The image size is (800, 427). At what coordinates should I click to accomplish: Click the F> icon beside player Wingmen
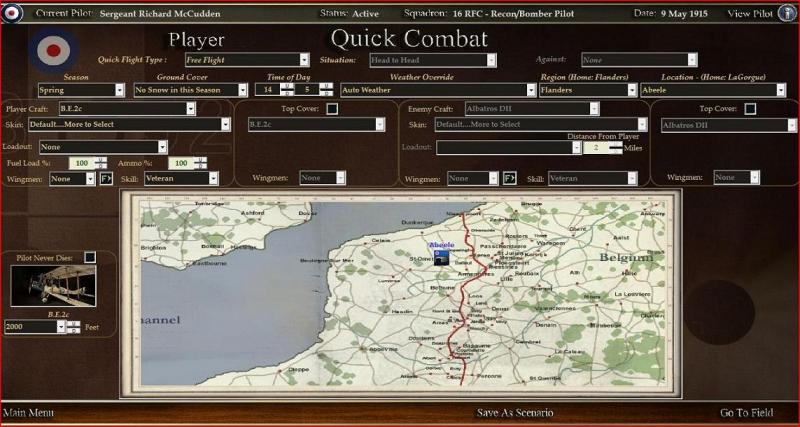(106, 179)
